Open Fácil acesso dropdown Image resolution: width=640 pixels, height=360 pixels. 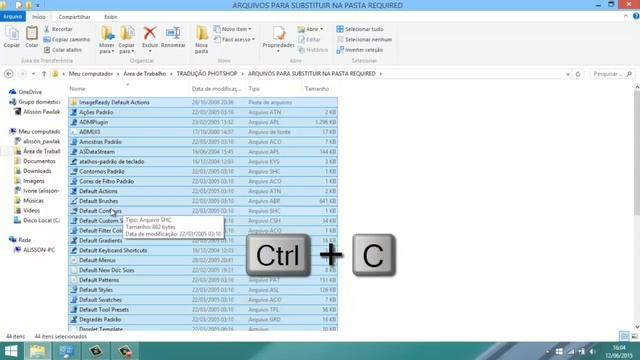click(x=234, y=40)
